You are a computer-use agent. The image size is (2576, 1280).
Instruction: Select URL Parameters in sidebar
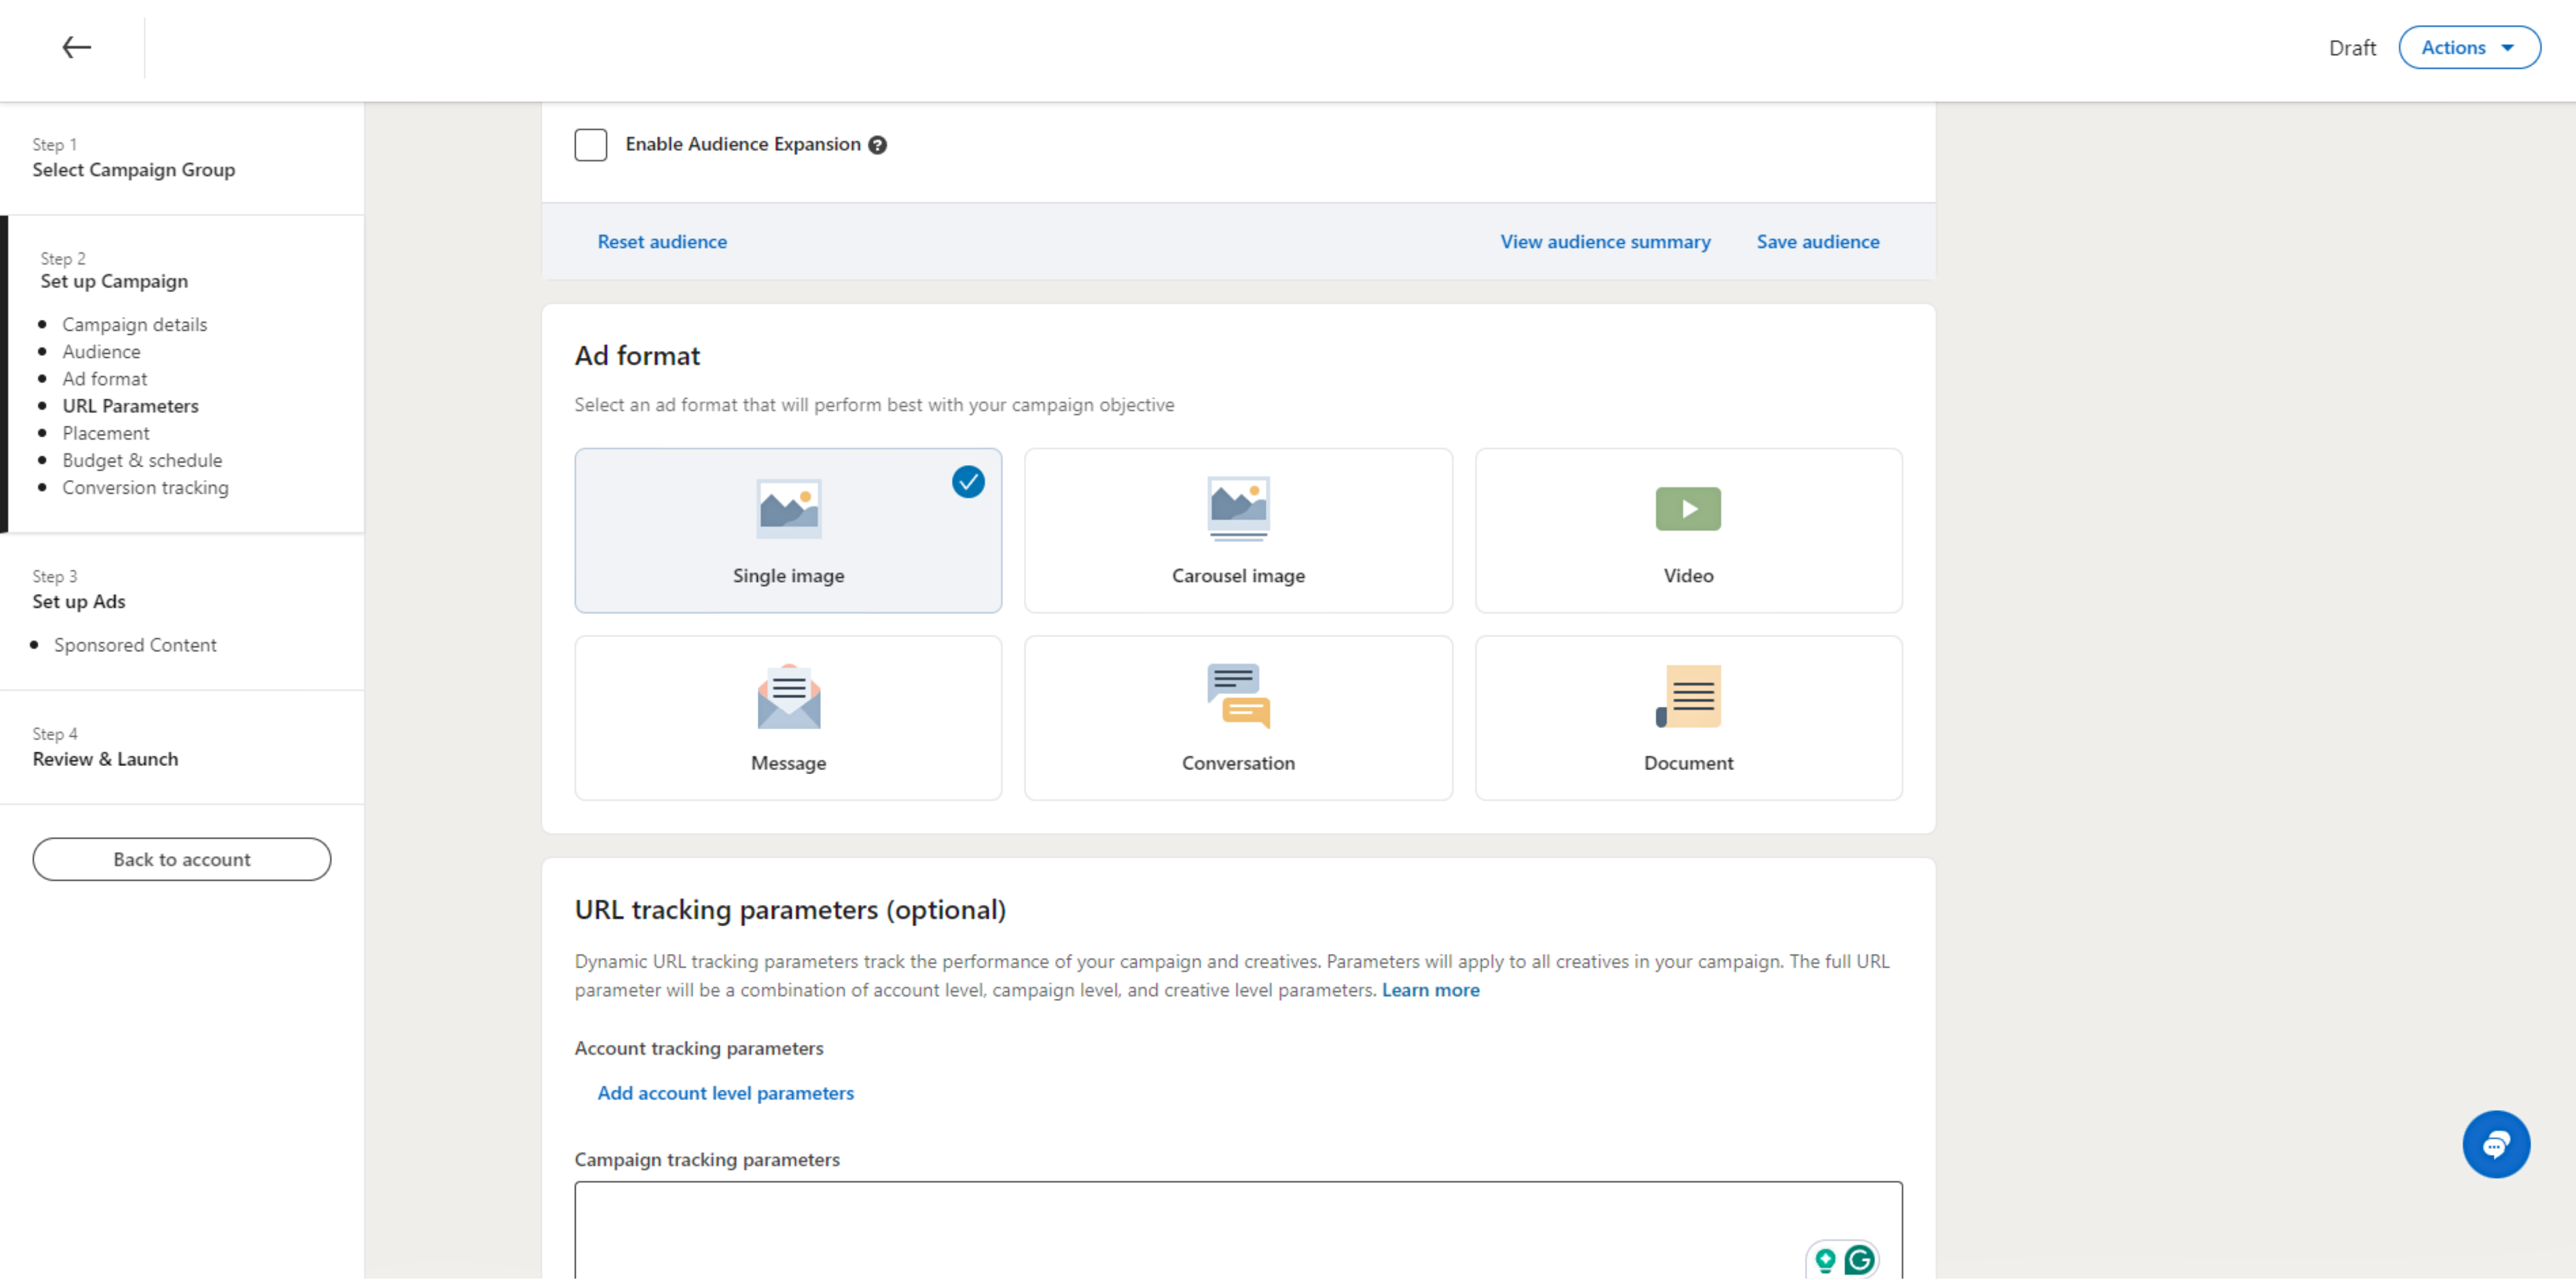coord(130,406)
